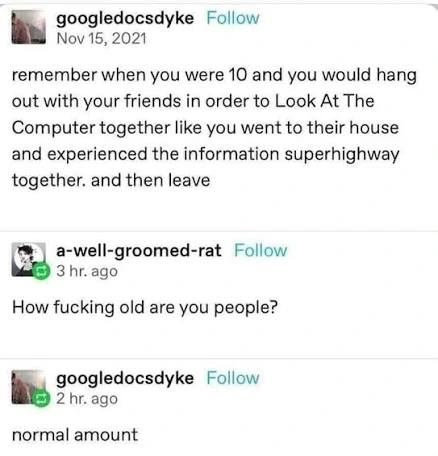The height and width of the screenshot is (456, 438).
Task: Open the 3 hr. ago timestamp permalink
Action: (x=87, y=271)
